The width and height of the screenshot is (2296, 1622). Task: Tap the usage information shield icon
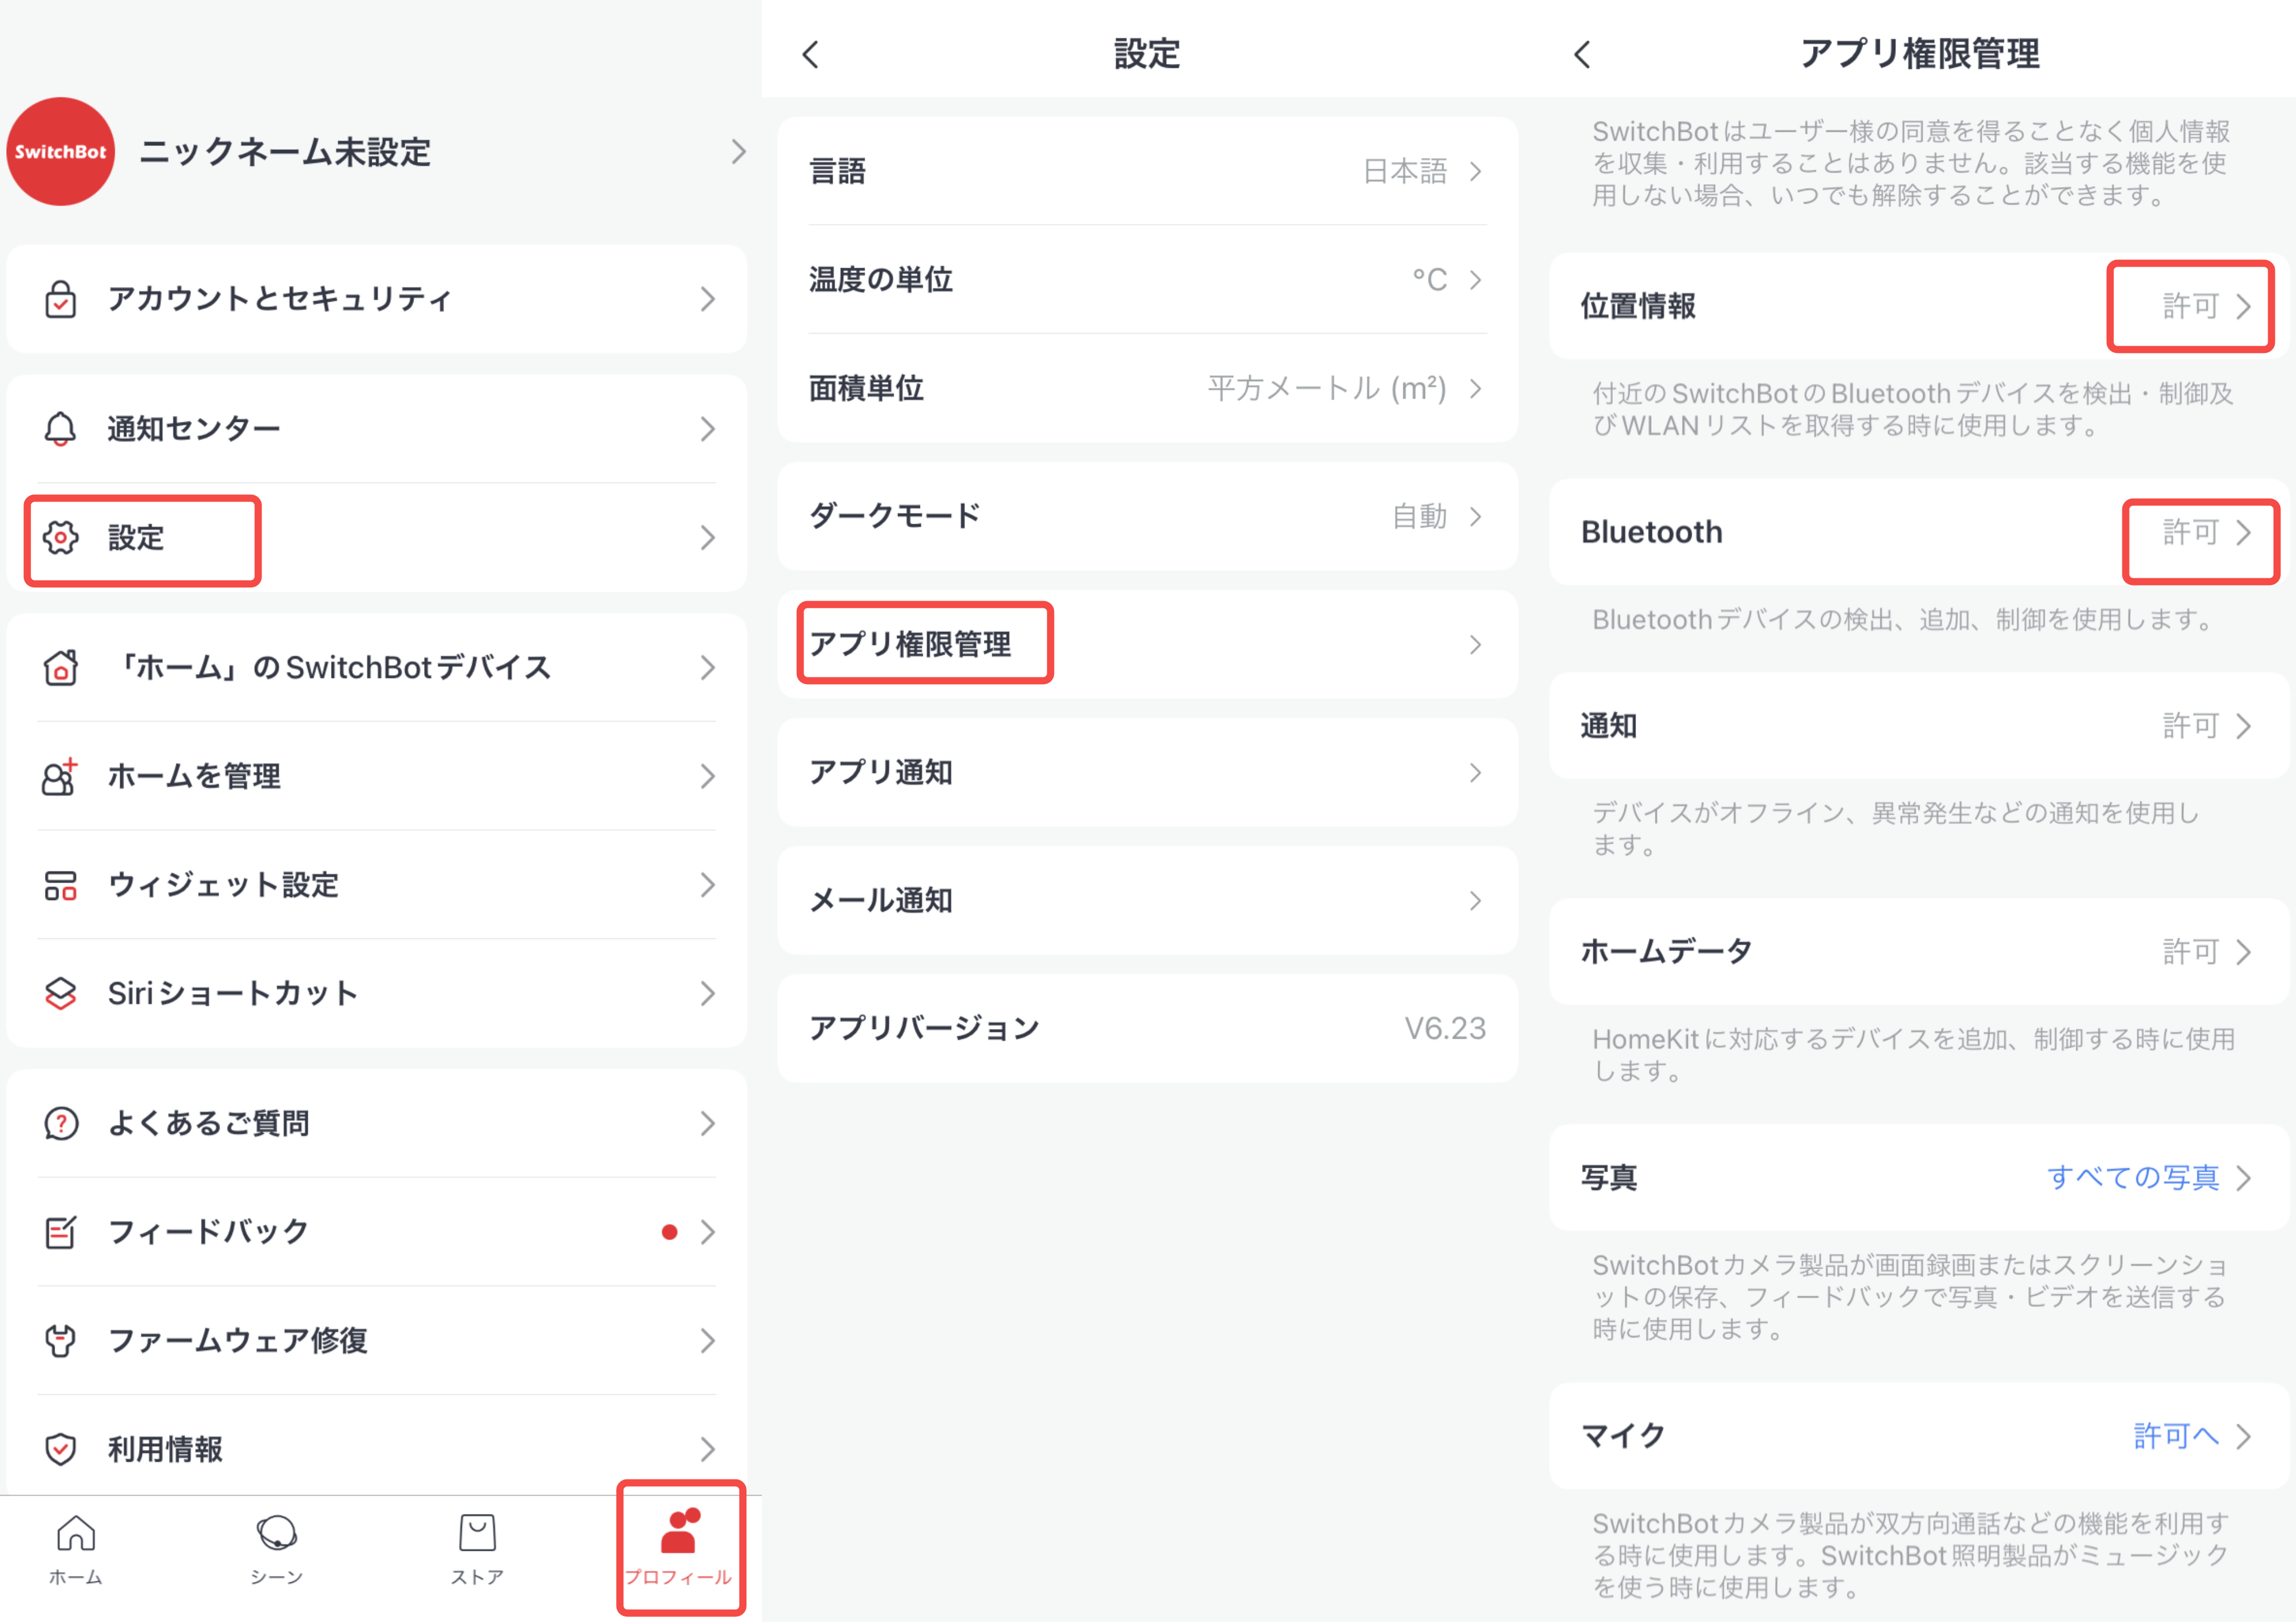pos(61,1449)
